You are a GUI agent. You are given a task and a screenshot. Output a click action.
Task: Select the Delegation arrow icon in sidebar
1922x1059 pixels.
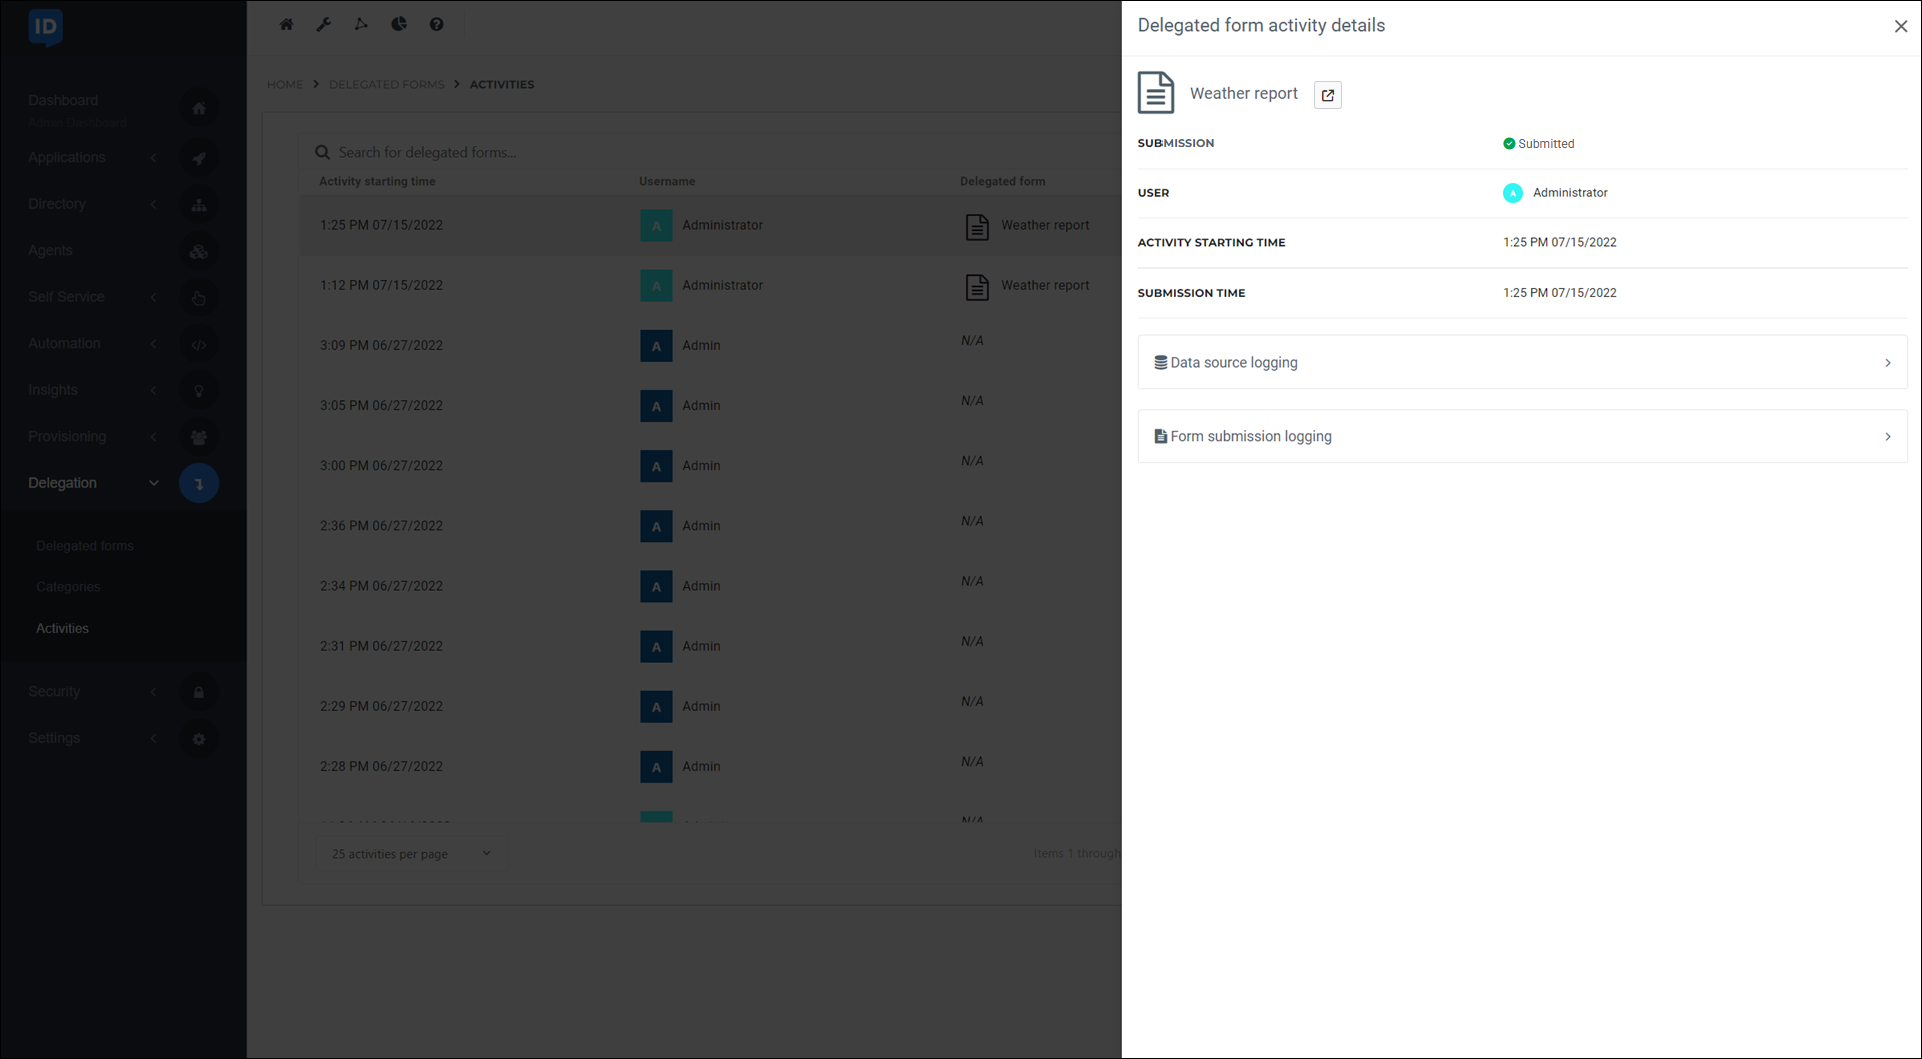click(199, 483)
